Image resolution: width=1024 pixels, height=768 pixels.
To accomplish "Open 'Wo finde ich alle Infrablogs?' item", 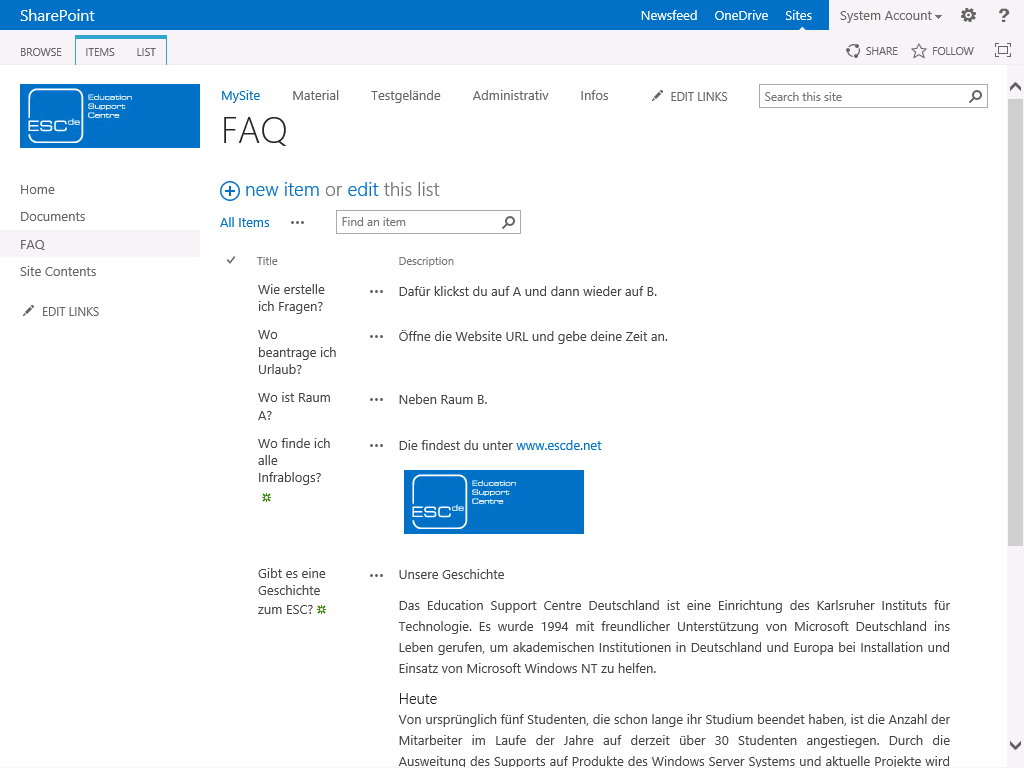I will click(x=294, y=460).
